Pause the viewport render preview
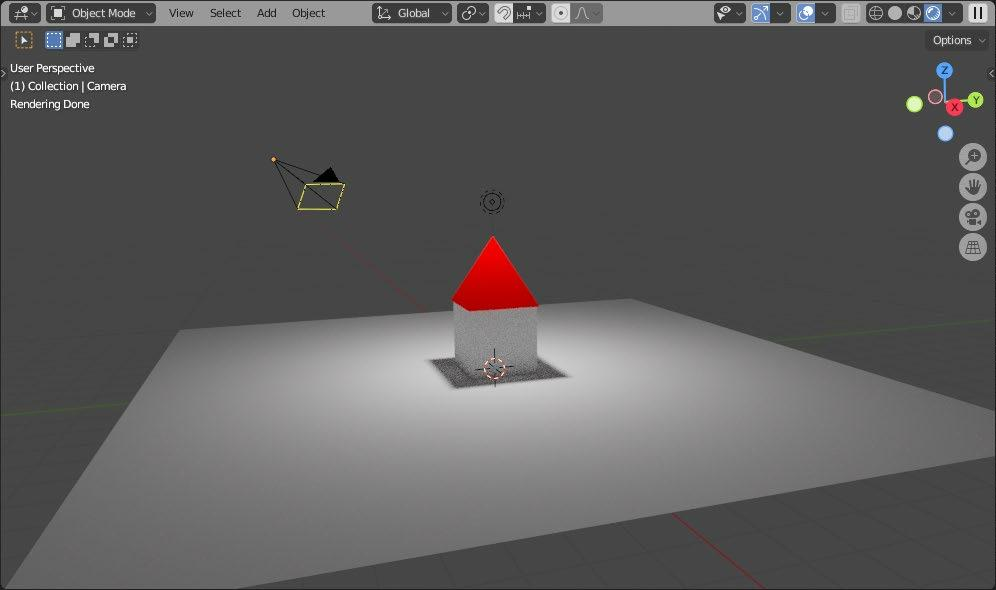 (x=978, y=13)
